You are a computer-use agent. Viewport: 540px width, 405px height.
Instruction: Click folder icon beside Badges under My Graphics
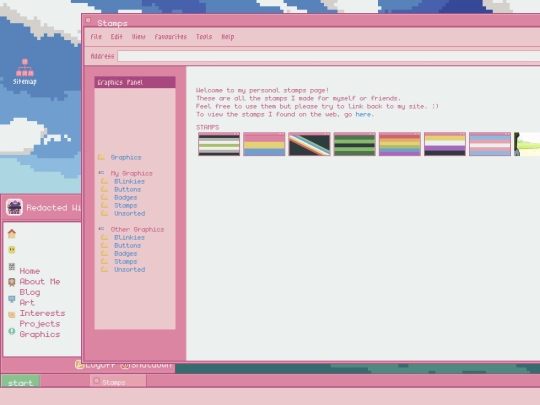coord(105,197)
